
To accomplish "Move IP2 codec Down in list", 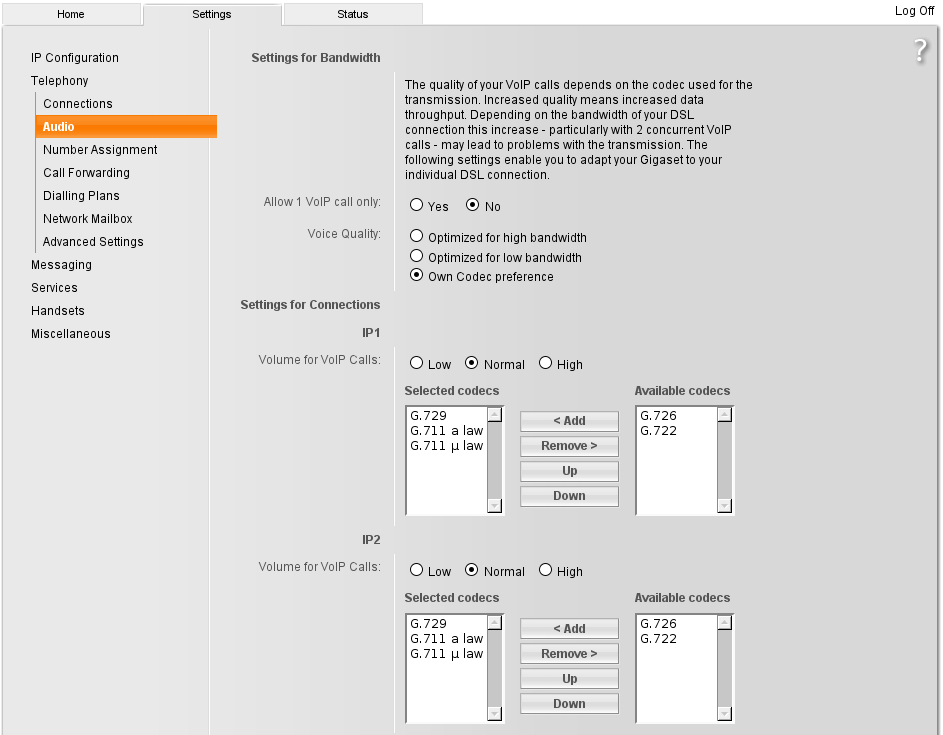I will (x=569, y=704).
